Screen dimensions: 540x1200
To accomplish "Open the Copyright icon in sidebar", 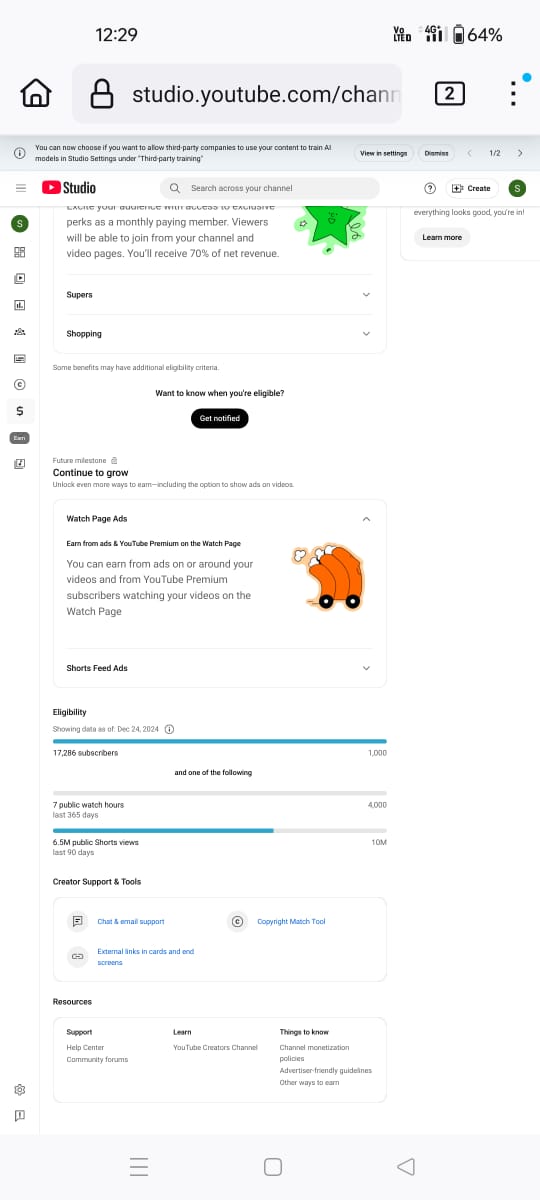I will tap(20, 384).
